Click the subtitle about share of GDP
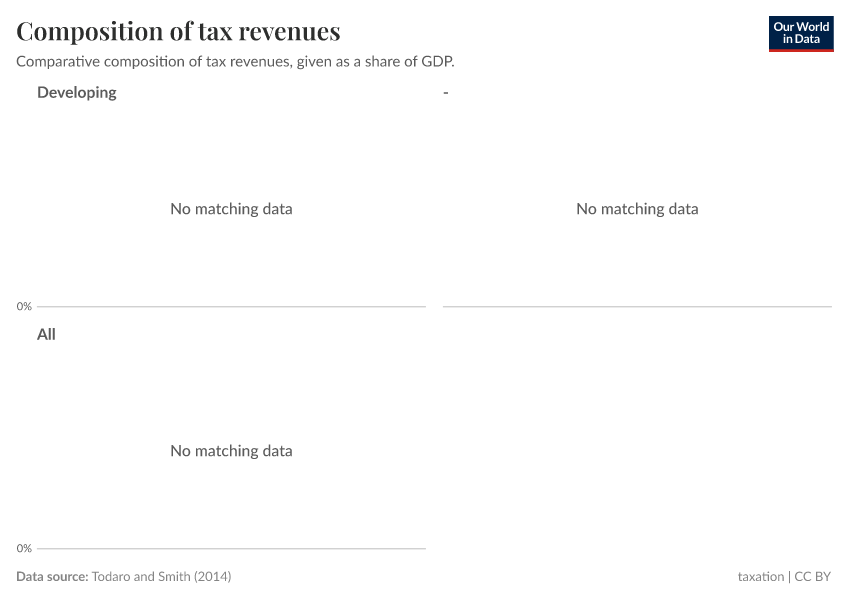The height and width of the screenshot is (600, 850). (x=235, y=61)
